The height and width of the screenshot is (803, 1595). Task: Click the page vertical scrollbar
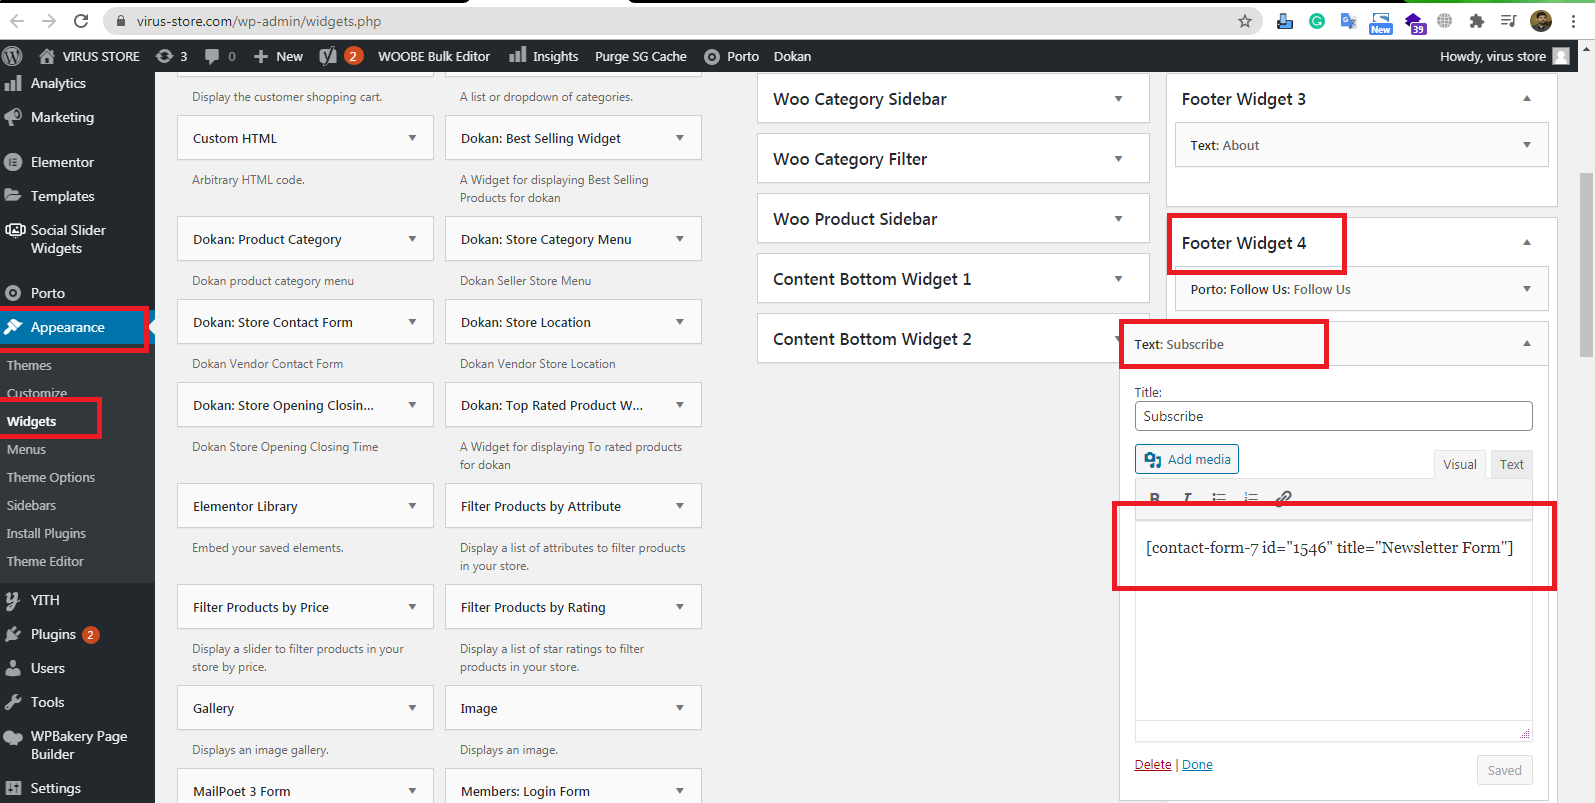point(1586,265)
